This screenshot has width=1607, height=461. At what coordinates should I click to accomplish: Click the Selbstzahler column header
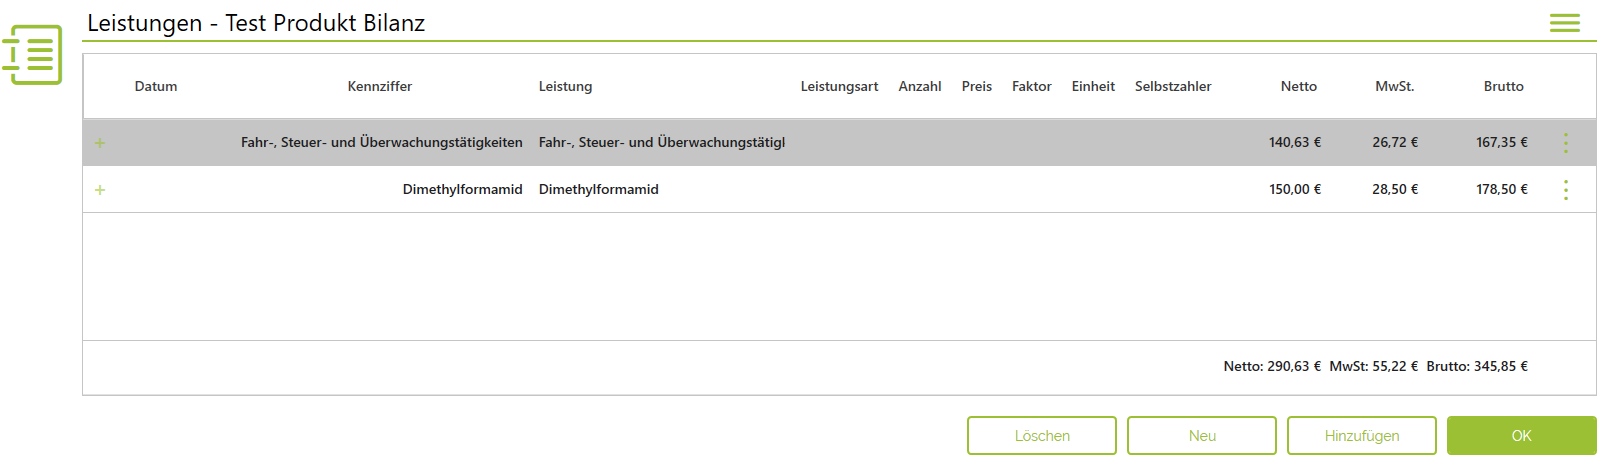tap(1173, 87)
